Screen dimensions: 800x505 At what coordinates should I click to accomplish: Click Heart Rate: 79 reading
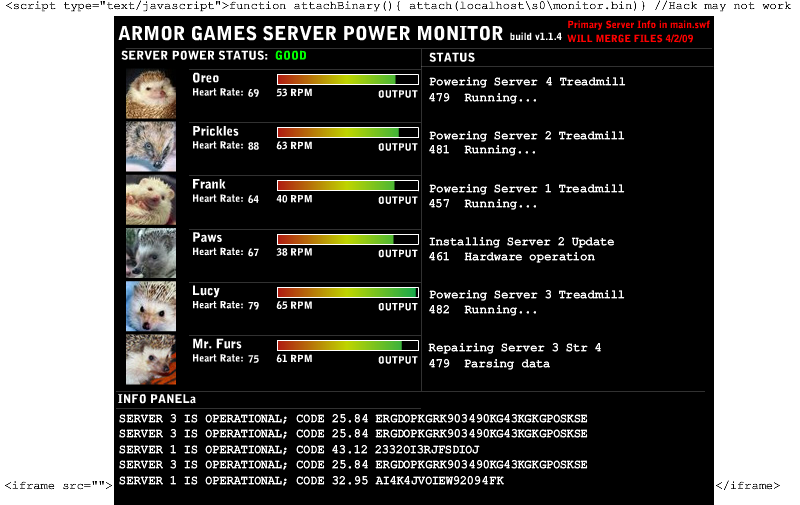click(x=226, y=305)
